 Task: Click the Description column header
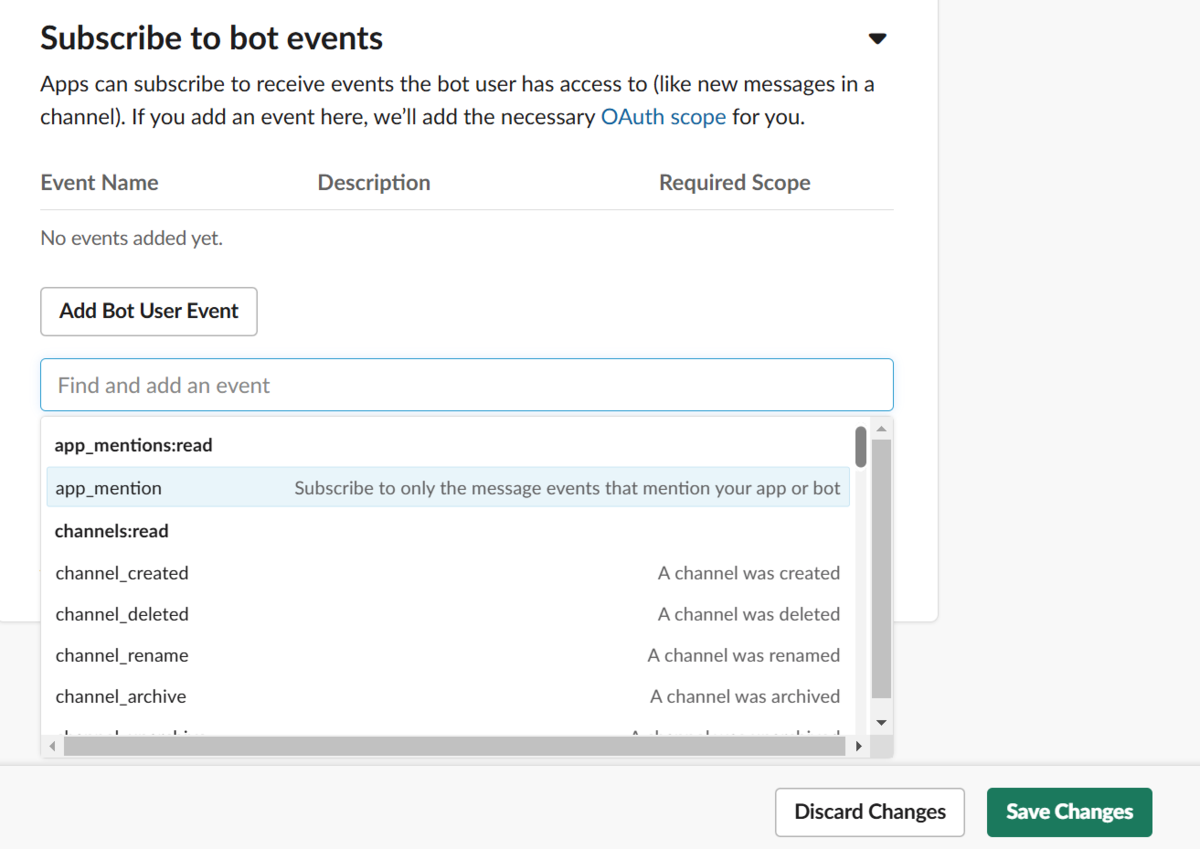pyautogui.click(x=374, y=183)
